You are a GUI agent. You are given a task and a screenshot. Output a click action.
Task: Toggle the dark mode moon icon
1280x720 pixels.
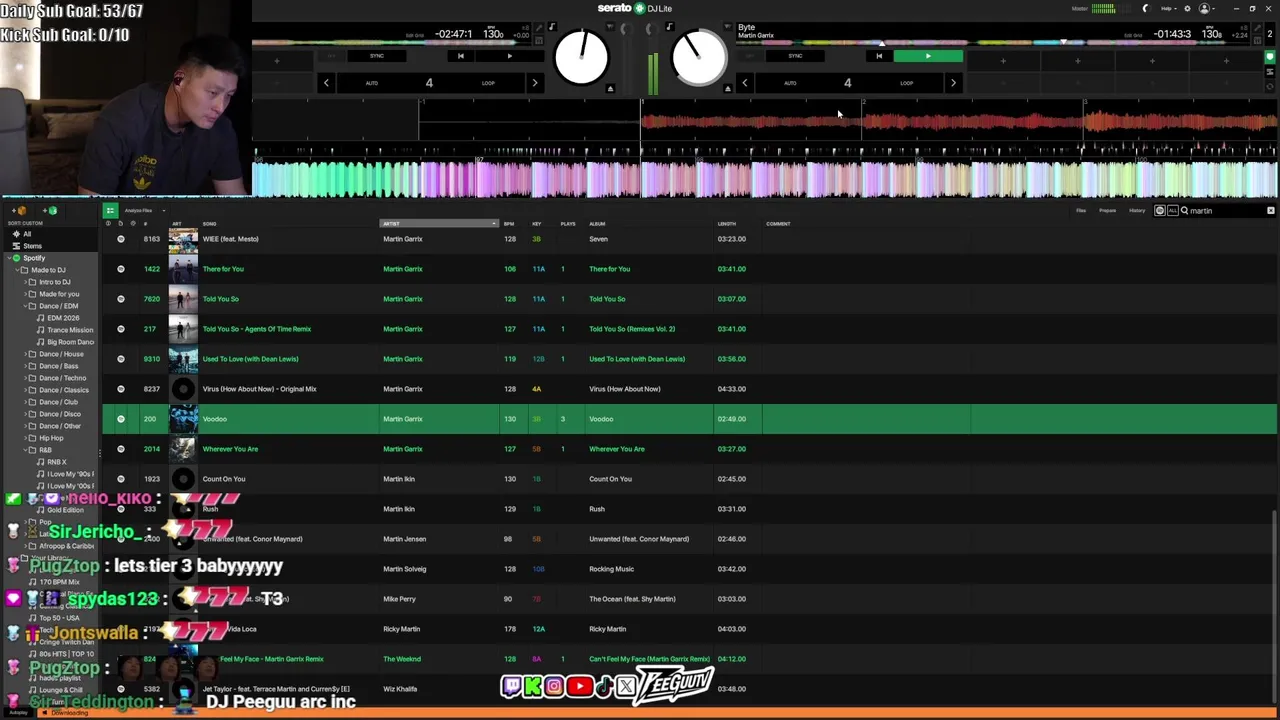click(1146, 8)
